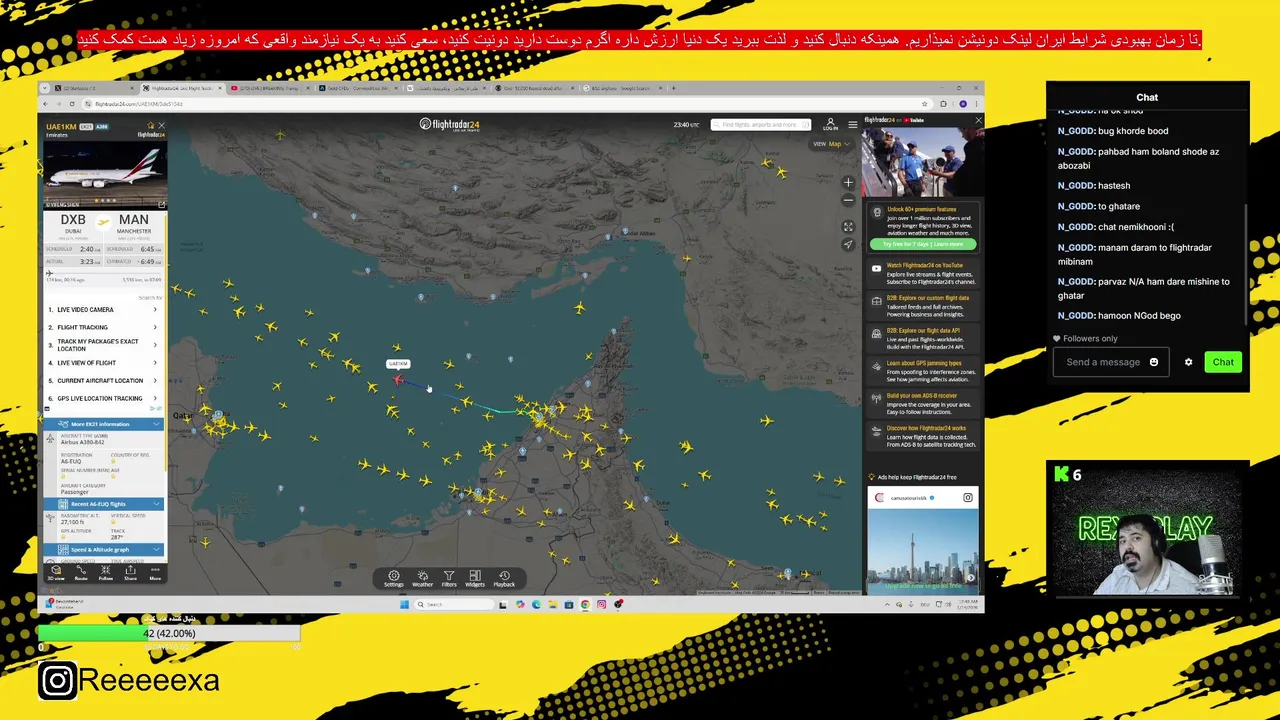The height and width of the screenshot is (720, 1280).
Task: Switch to the Gold CFDs browser tab
Action: point(357,88)
